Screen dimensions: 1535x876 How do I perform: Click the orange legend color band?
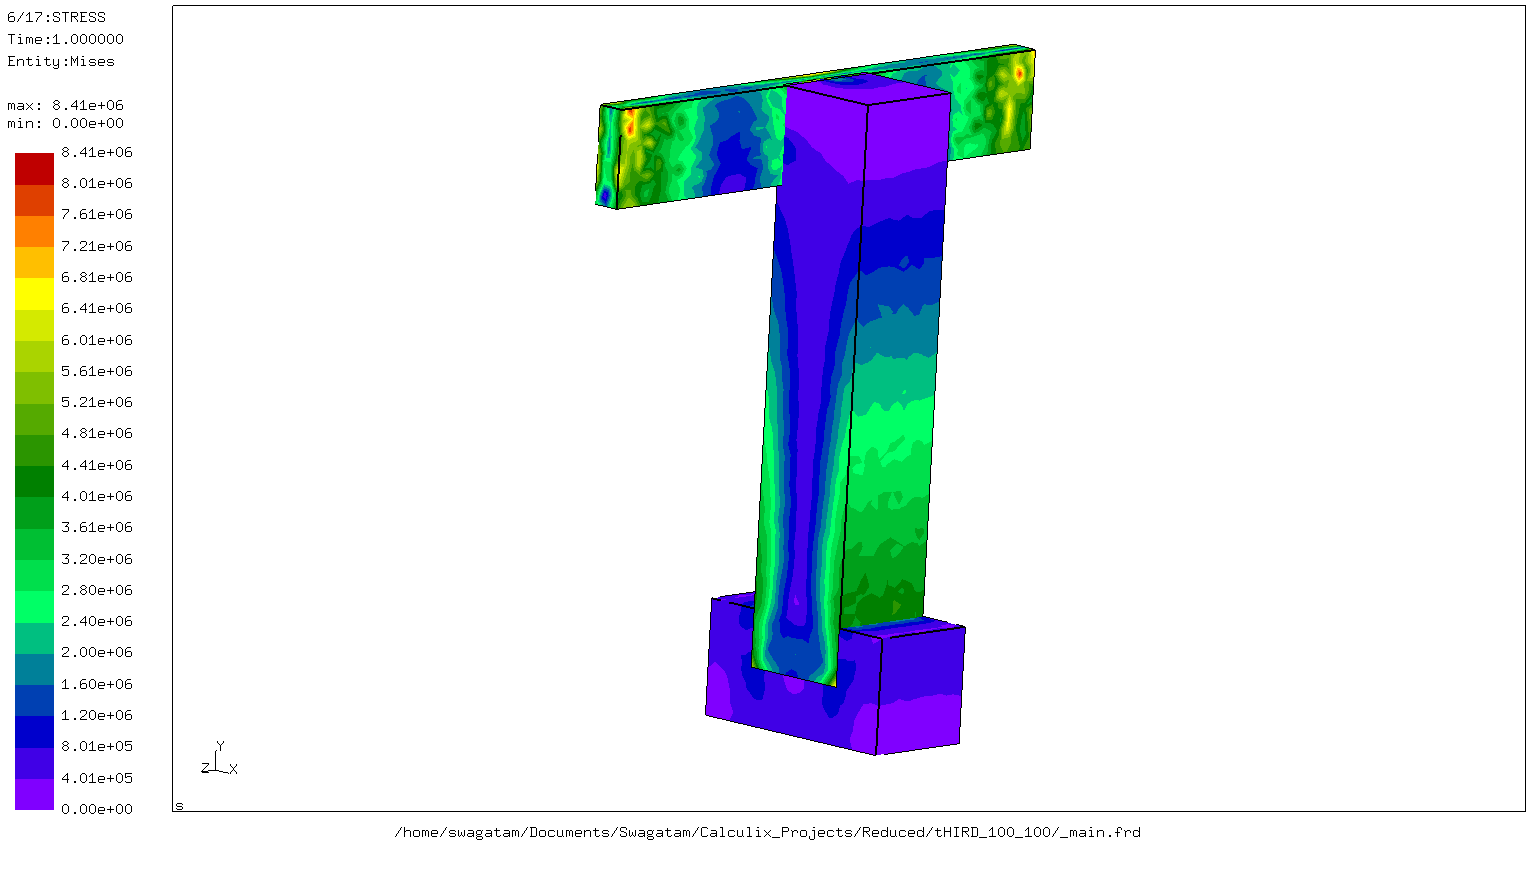34,231
